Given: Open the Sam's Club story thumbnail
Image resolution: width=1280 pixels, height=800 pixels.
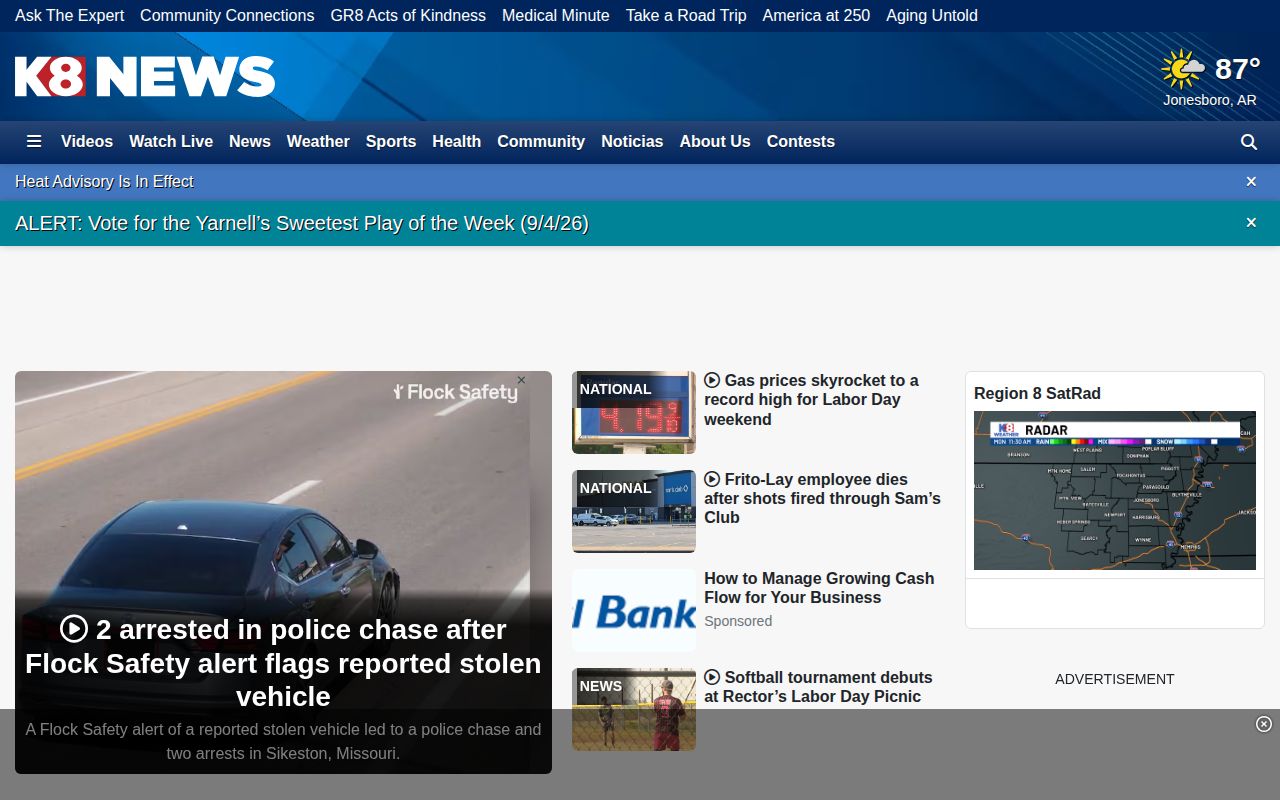Looking at the screenshot, I should pyautogui.click(x=634, y=511).
